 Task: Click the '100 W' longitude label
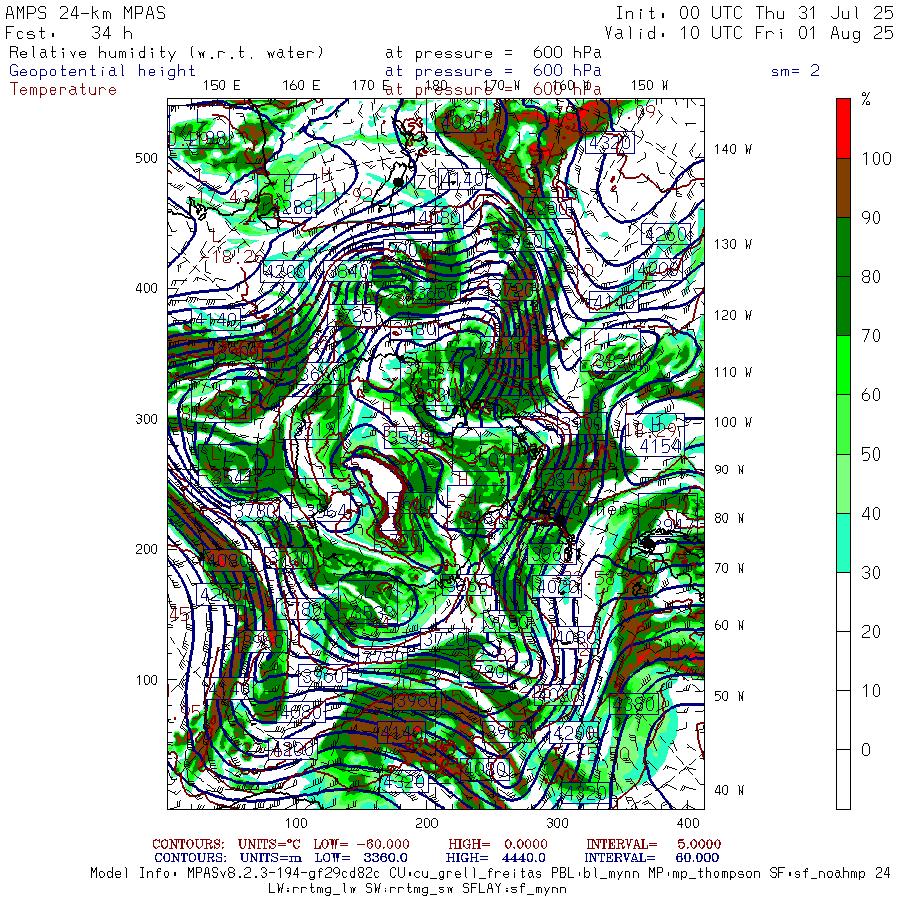pyautogui.click(x=733, y=422)
